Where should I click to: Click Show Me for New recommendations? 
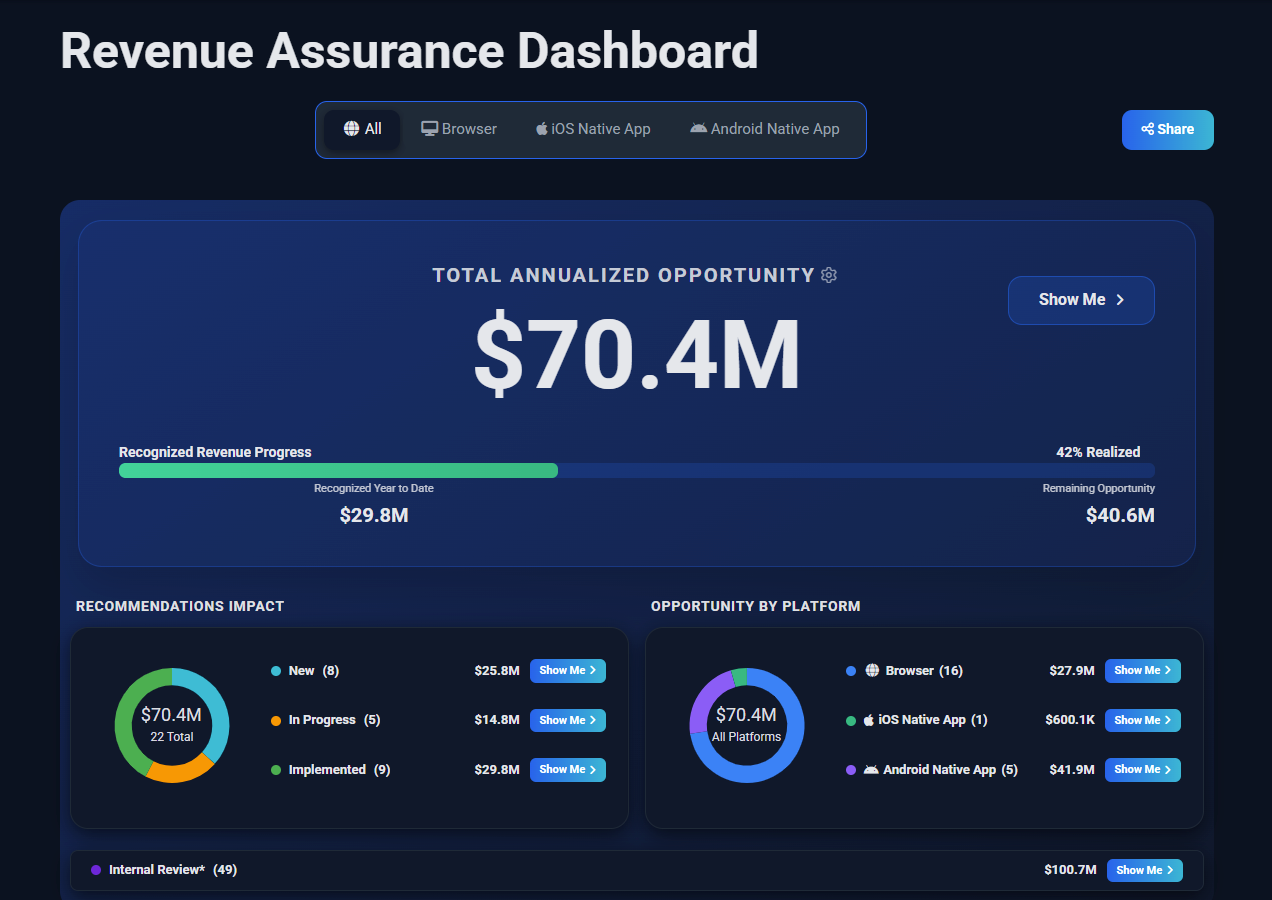pos(568,671)
